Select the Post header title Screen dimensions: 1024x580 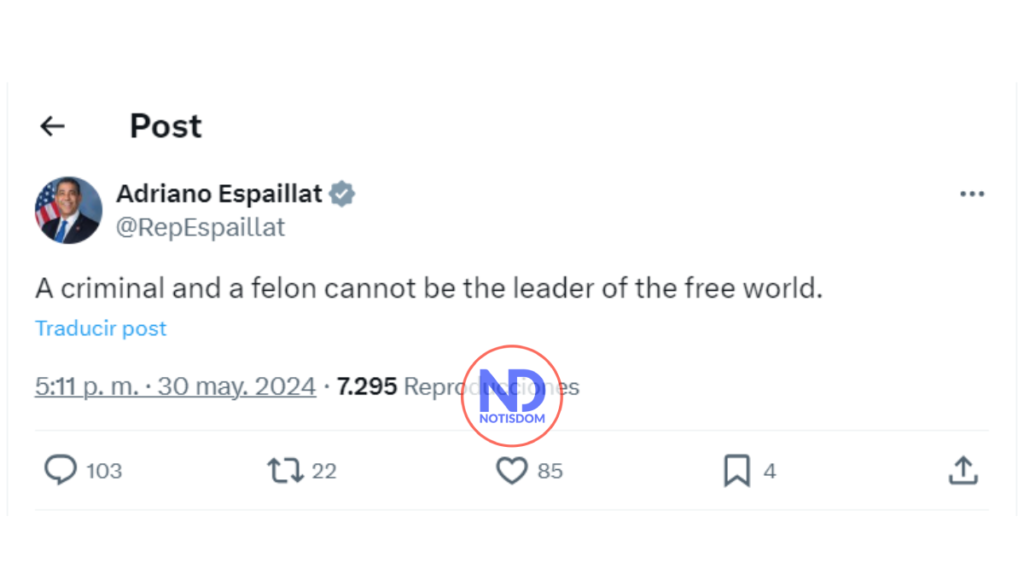[x=165, y=126]
